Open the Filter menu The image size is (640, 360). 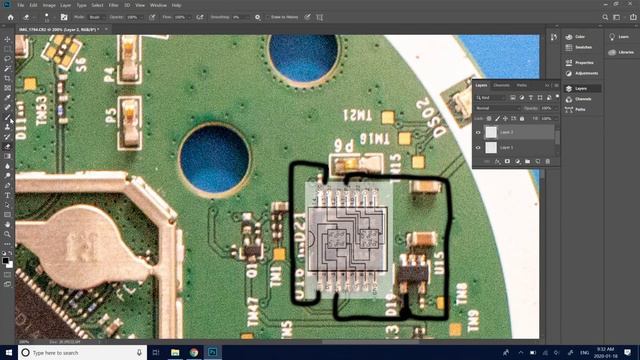113,5
